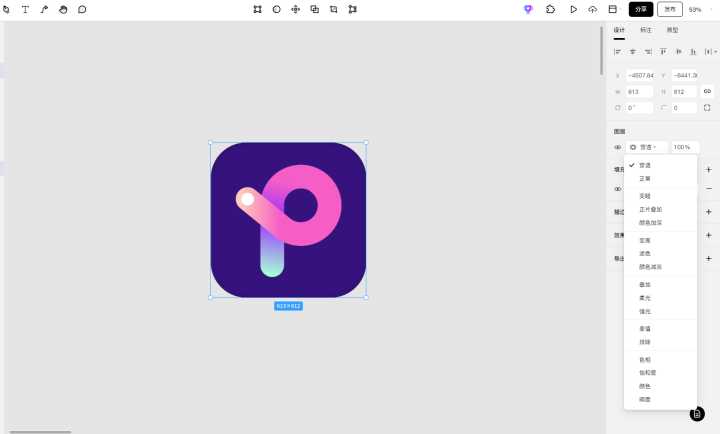
Task: Switch to the 设计 tab
Action: [619, 30]
